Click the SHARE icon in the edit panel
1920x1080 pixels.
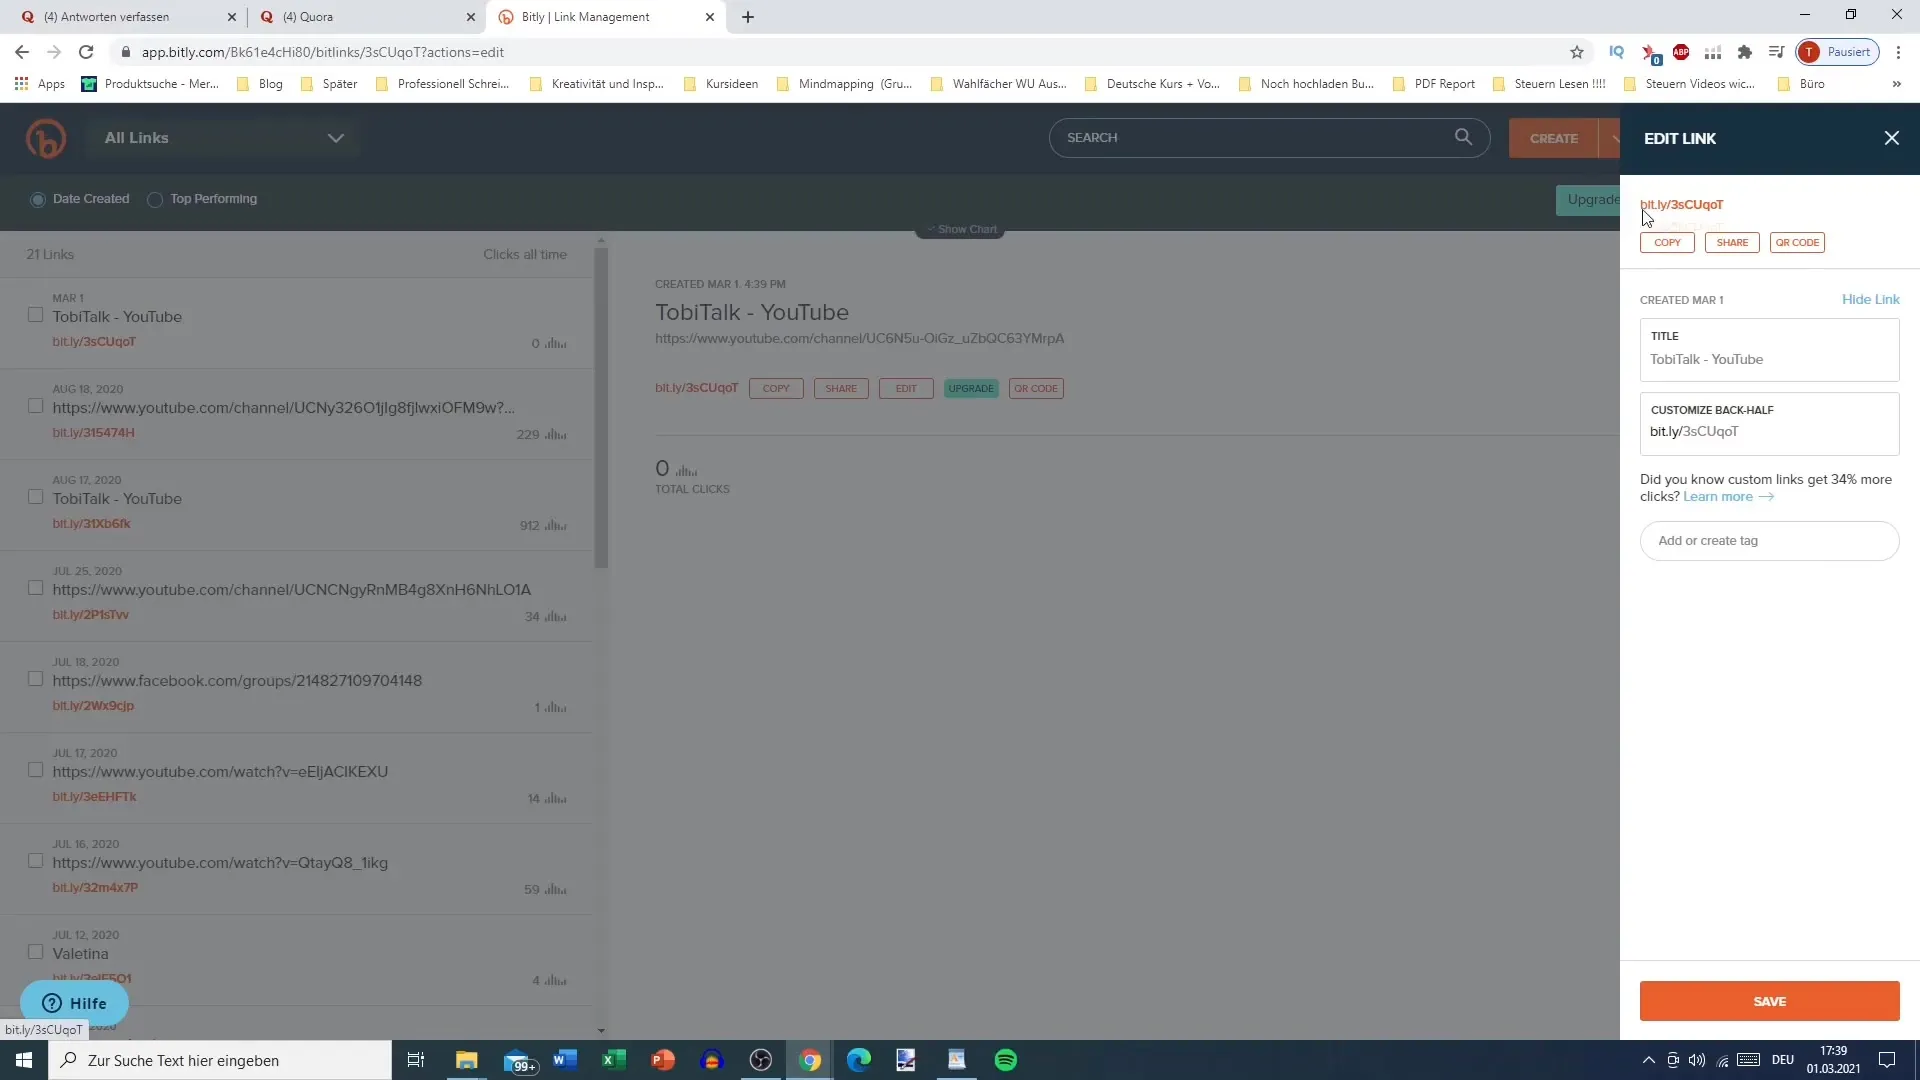[x=1733, y=241]
